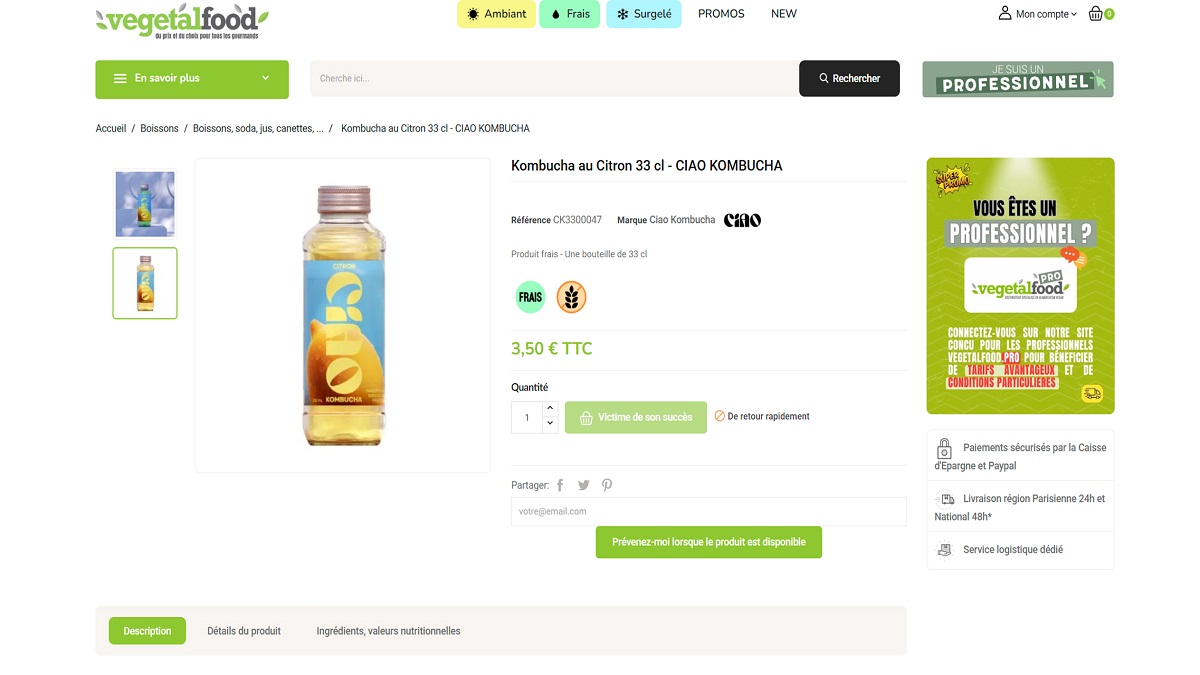Share the product via the Twitter icon

pyautogui.click(x=583, y=485)
